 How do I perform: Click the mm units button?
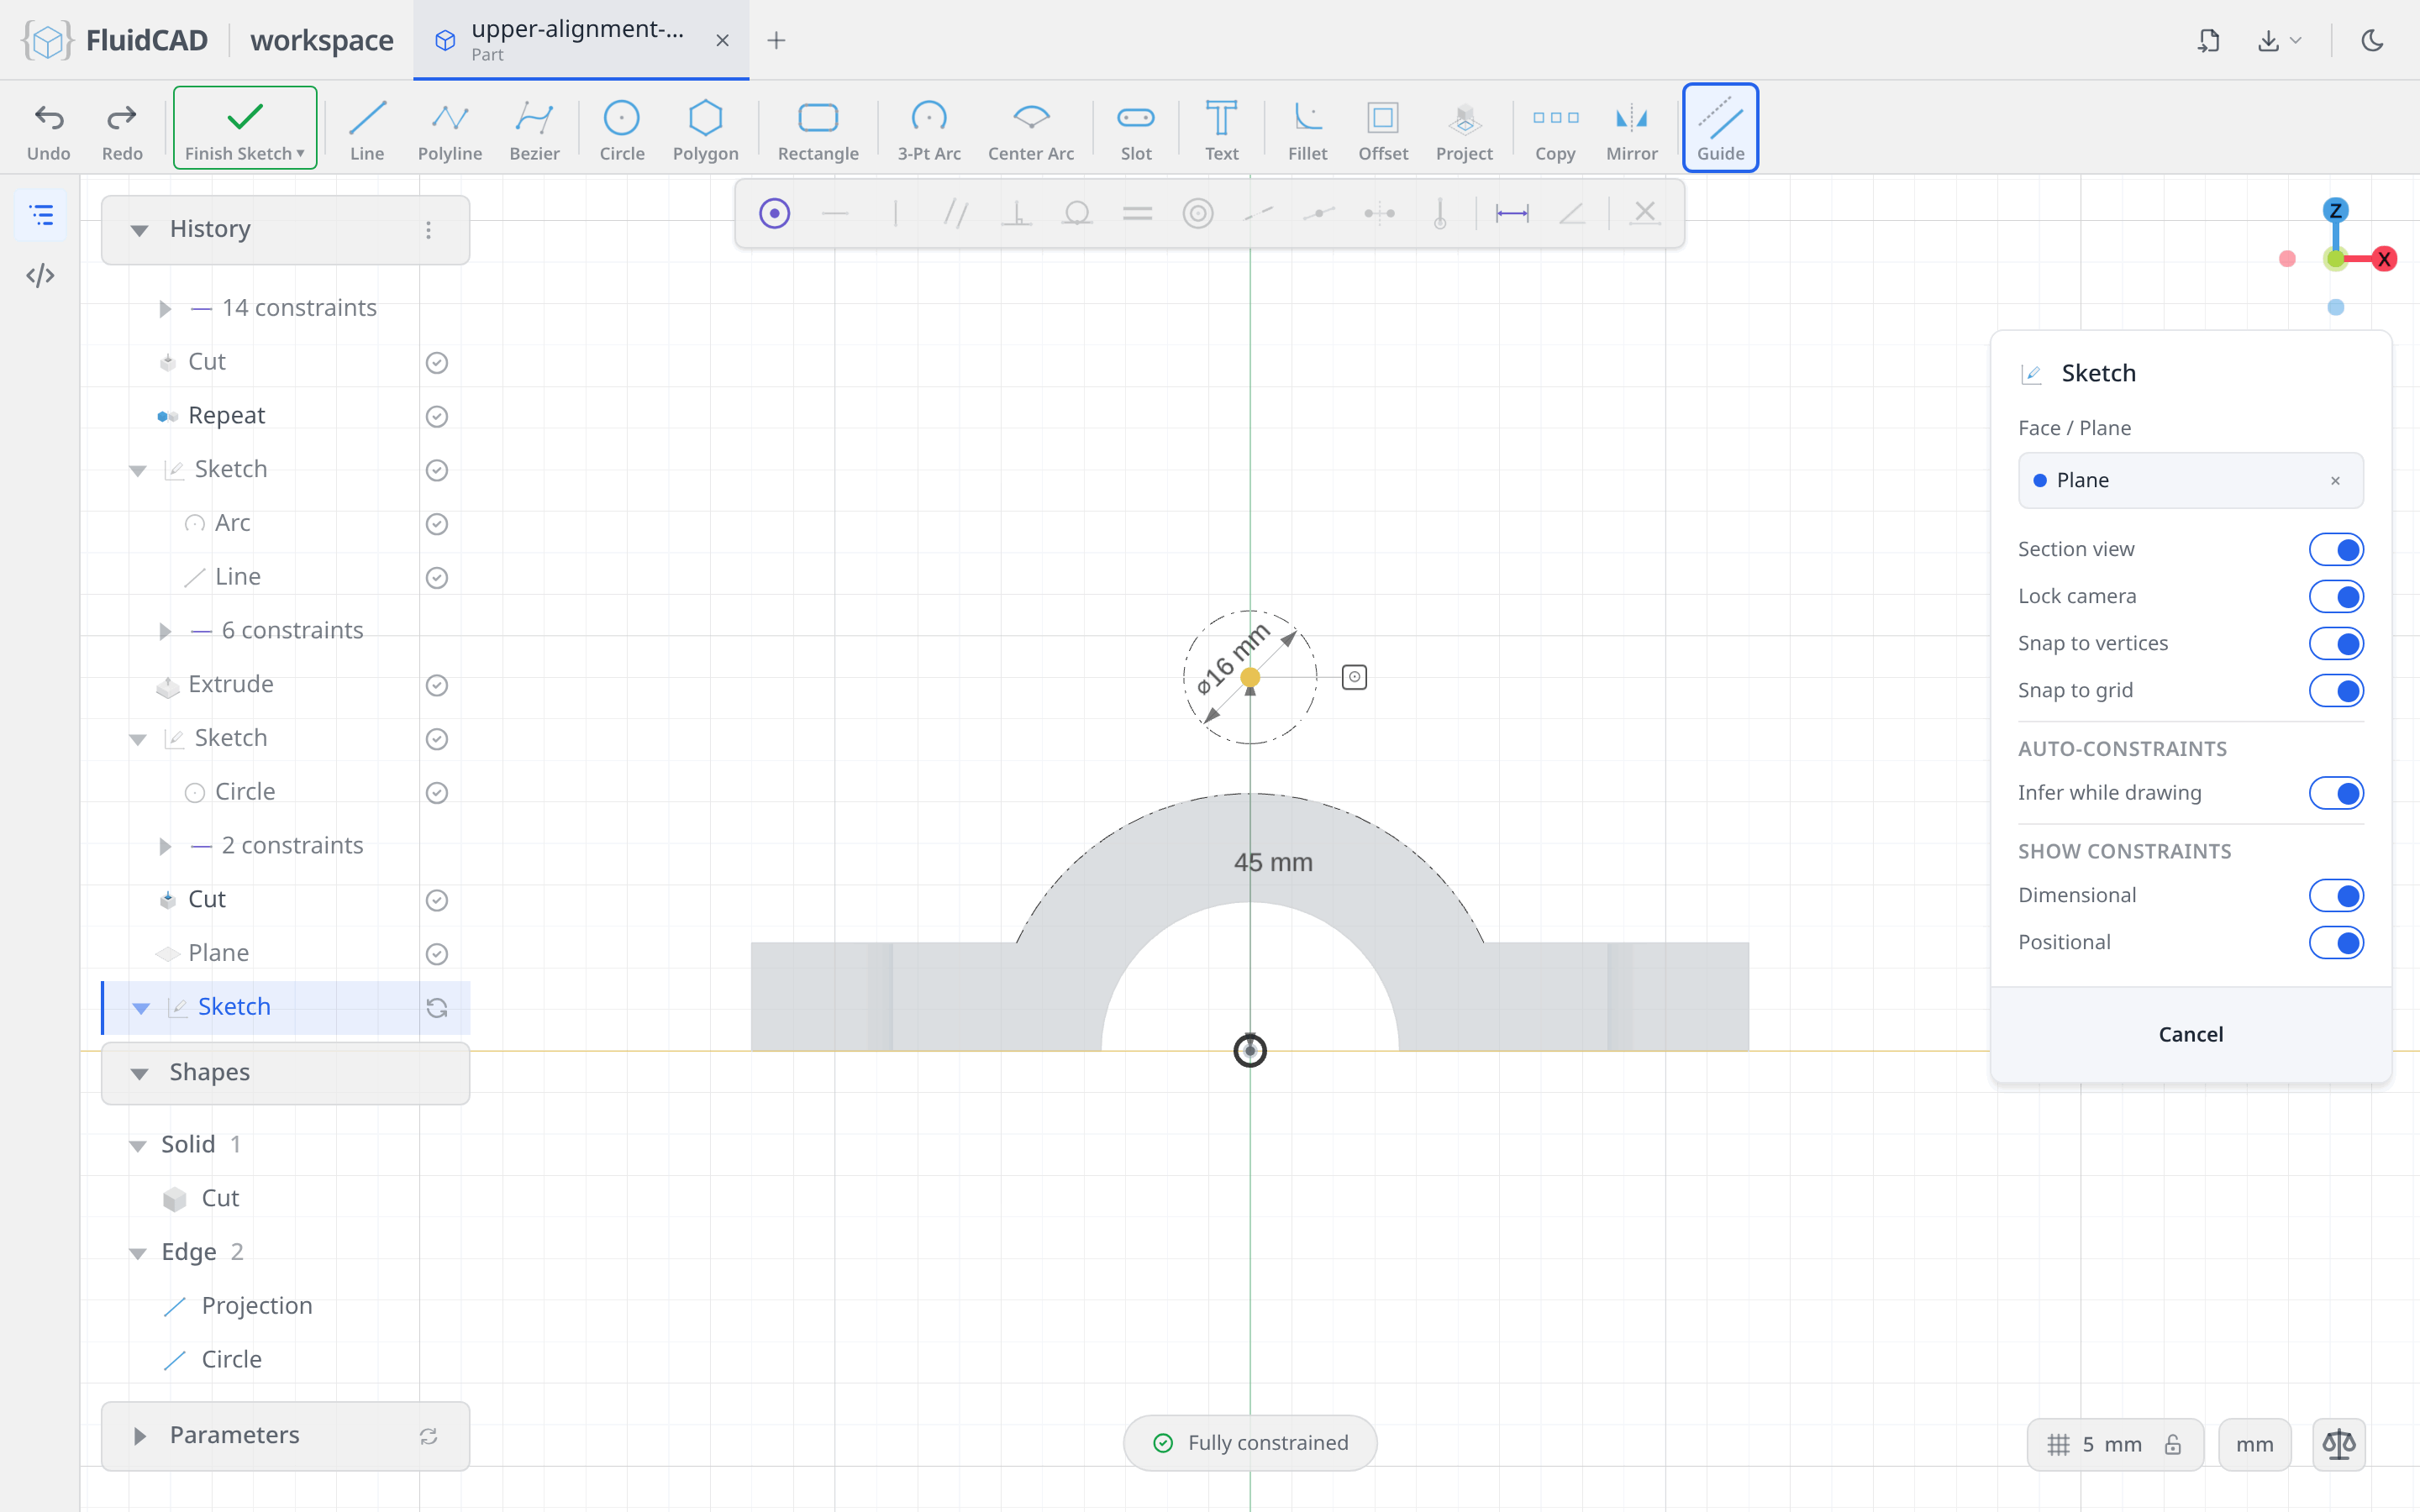tap(2254, 1444)
